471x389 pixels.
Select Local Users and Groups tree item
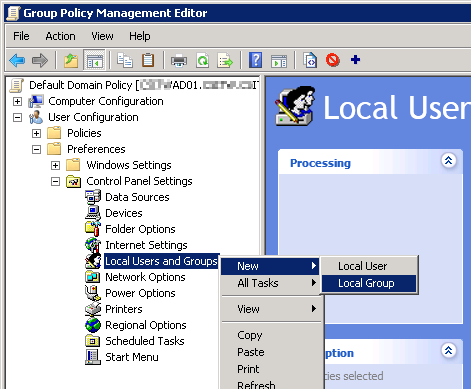coord(161,261)
